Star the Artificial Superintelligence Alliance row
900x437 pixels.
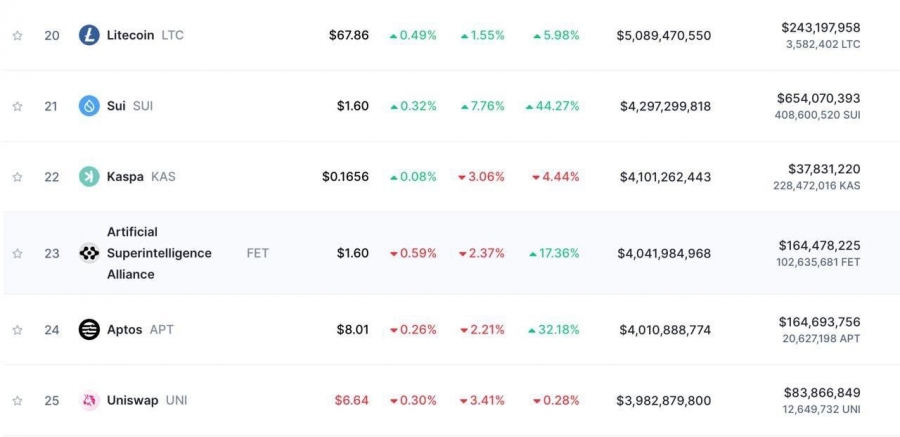[17, 253]
